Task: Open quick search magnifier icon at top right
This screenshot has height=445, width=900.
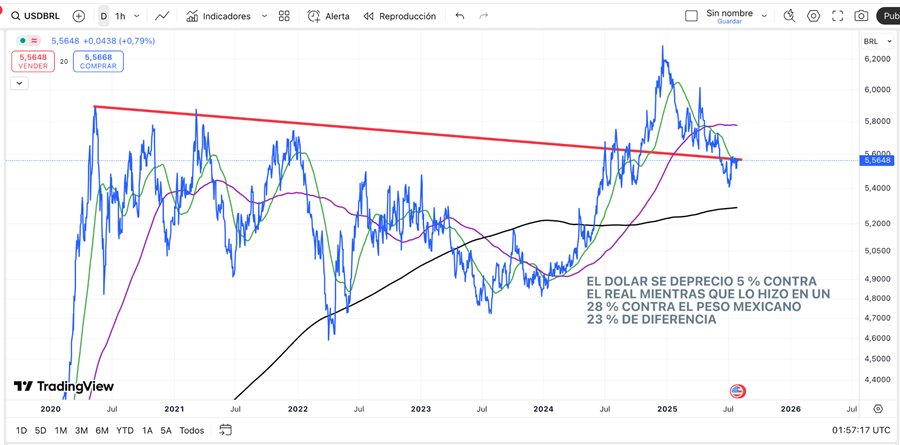Action: point(789,16)
